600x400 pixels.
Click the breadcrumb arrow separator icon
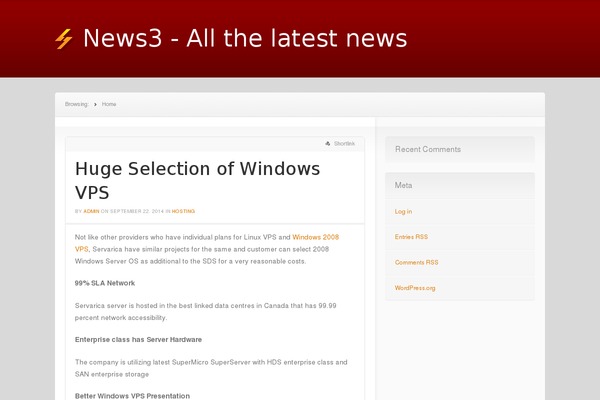pos(95,104)
